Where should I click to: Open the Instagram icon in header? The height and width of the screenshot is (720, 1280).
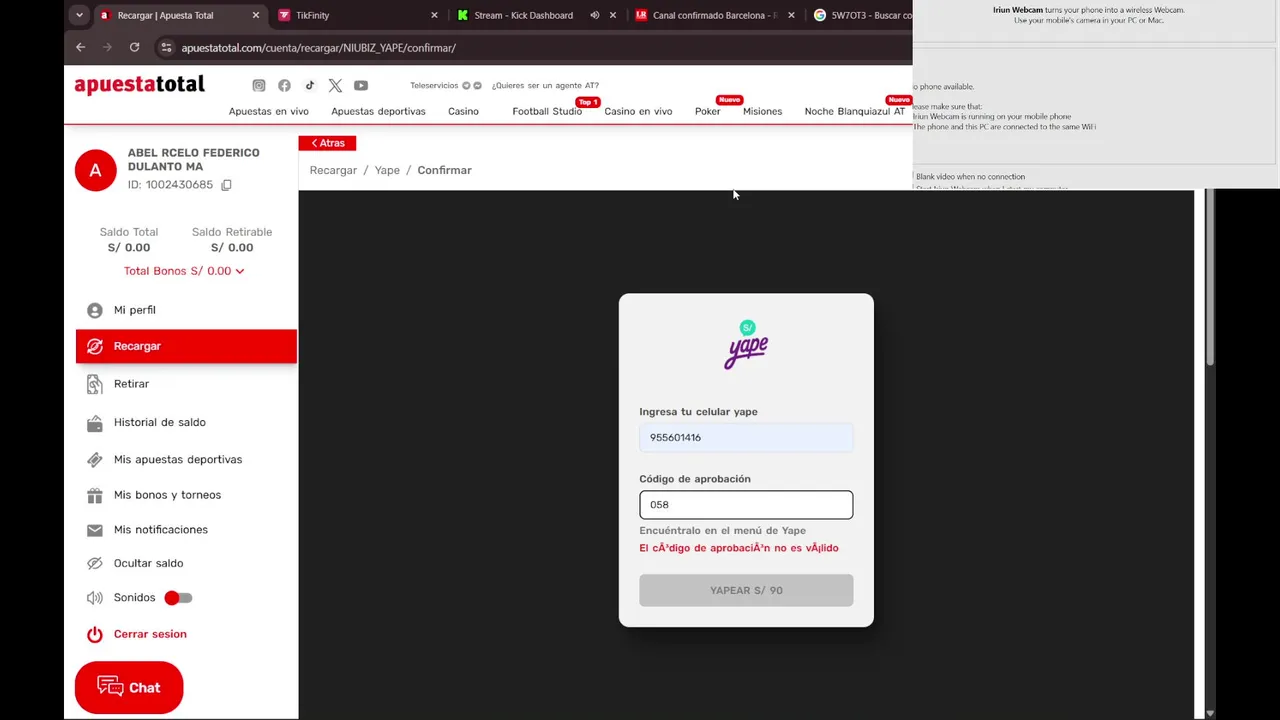(x=259, y=86)
